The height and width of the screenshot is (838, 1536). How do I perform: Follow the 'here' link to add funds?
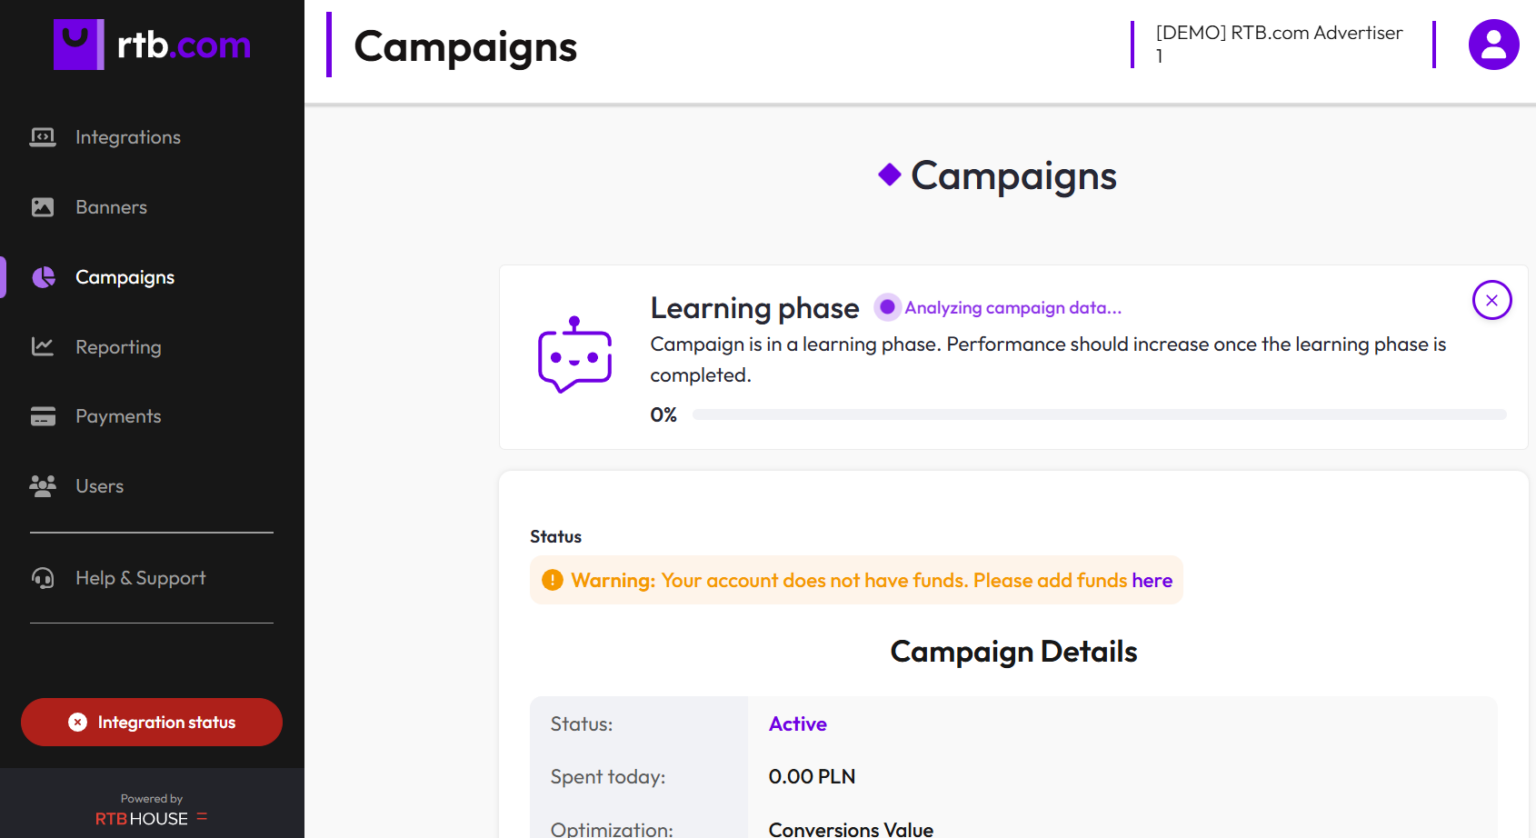[x=1152, y=580]
